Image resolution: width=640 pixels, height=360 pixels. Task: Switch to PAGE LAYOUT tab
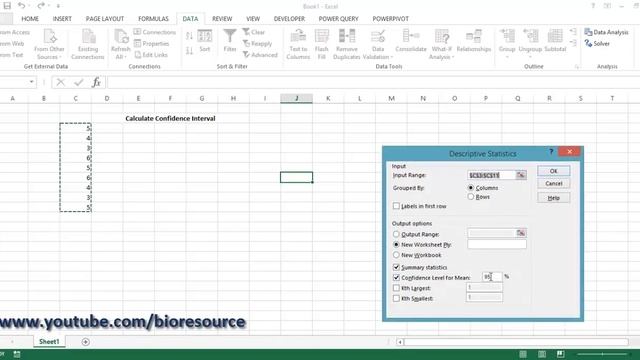(x=105, y=19)
